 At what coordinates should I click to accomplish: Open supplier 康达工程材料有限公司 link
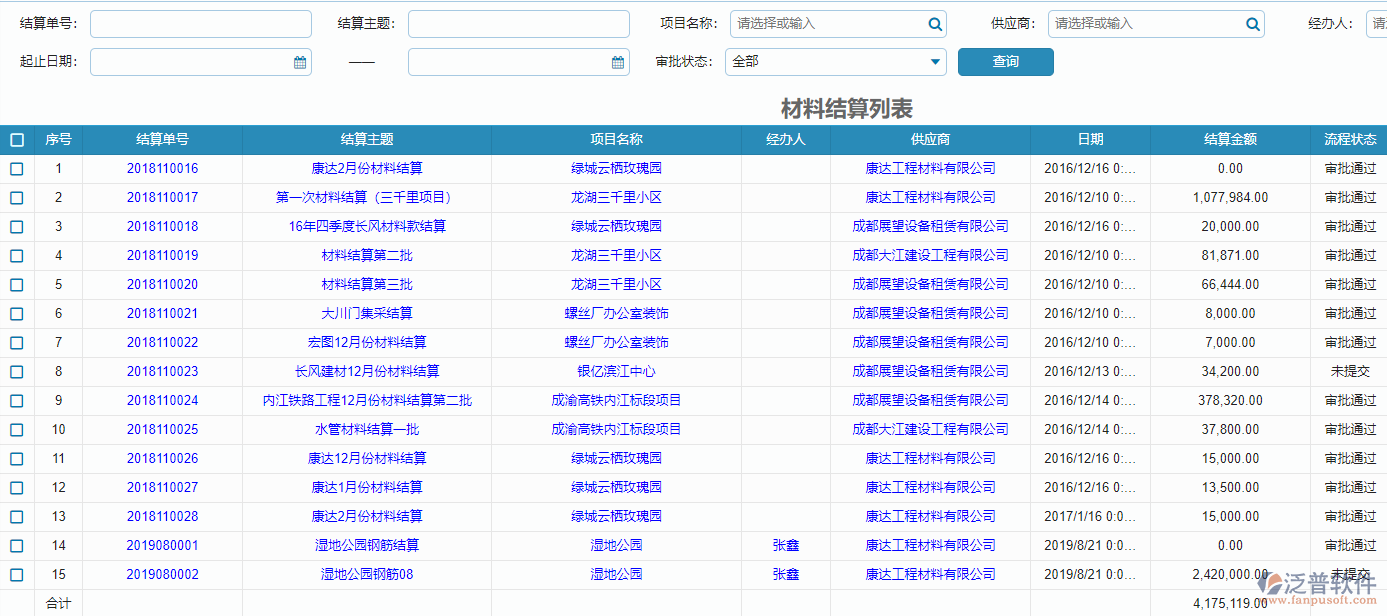pyautogui.click(x=930, y=168)
